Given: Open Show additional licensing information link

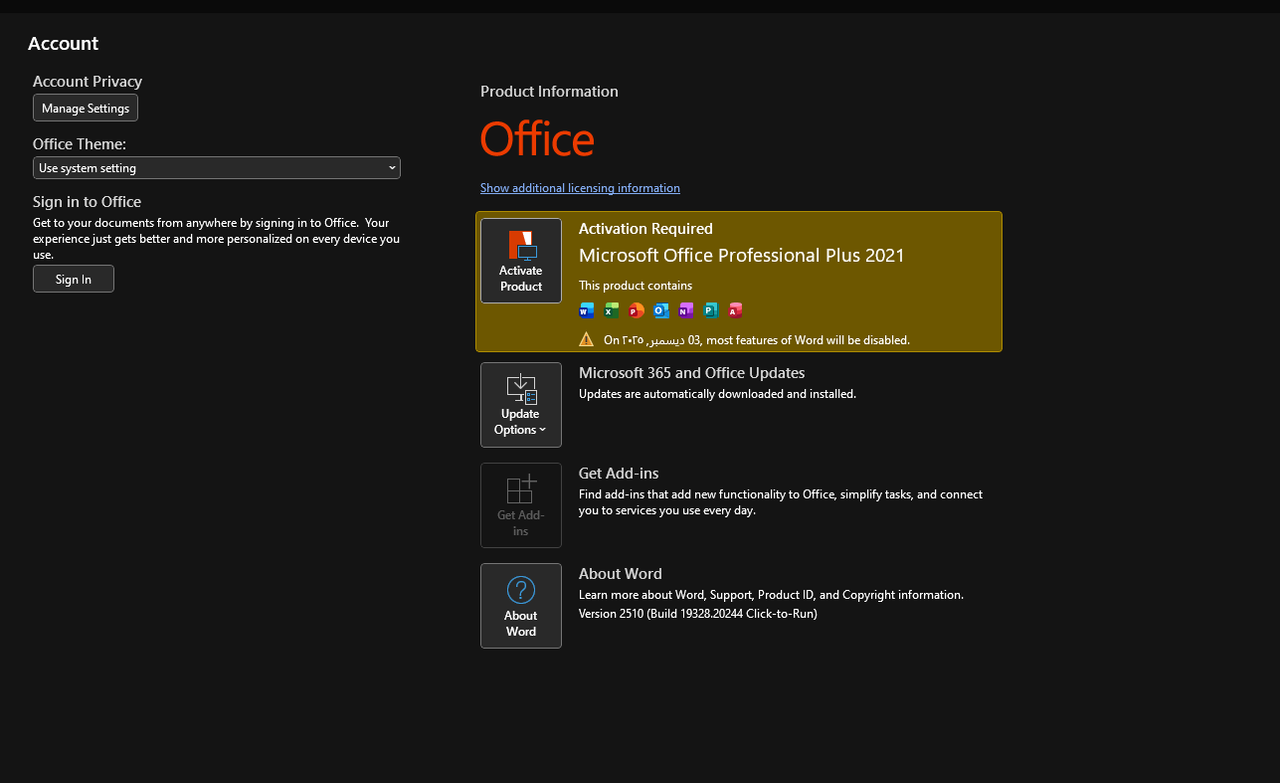Looking at the screenshot, I should [580, 188].
